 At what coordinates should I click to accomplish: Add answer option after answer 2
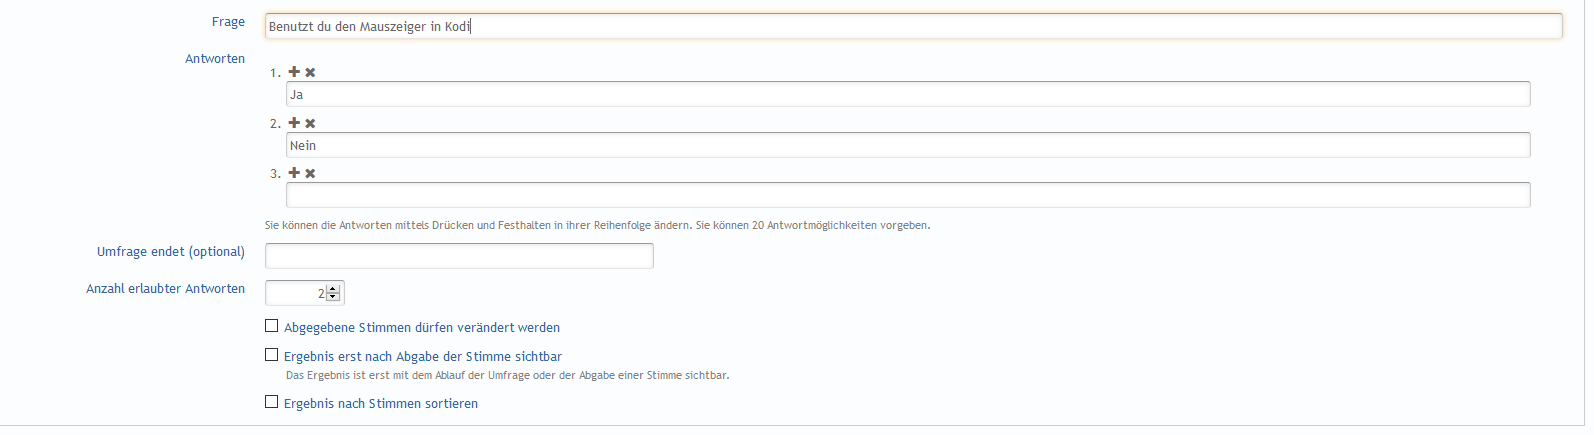[294, 123]
